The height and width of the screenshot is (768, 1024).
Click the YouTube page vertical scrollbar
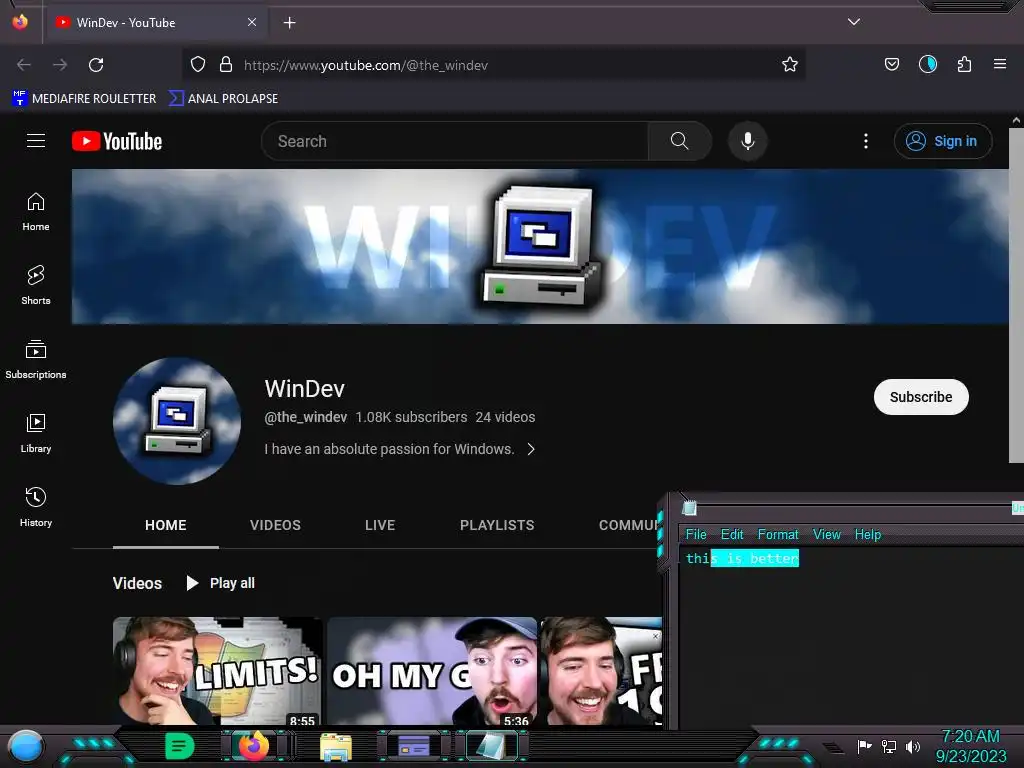[x=1016, y=295]
